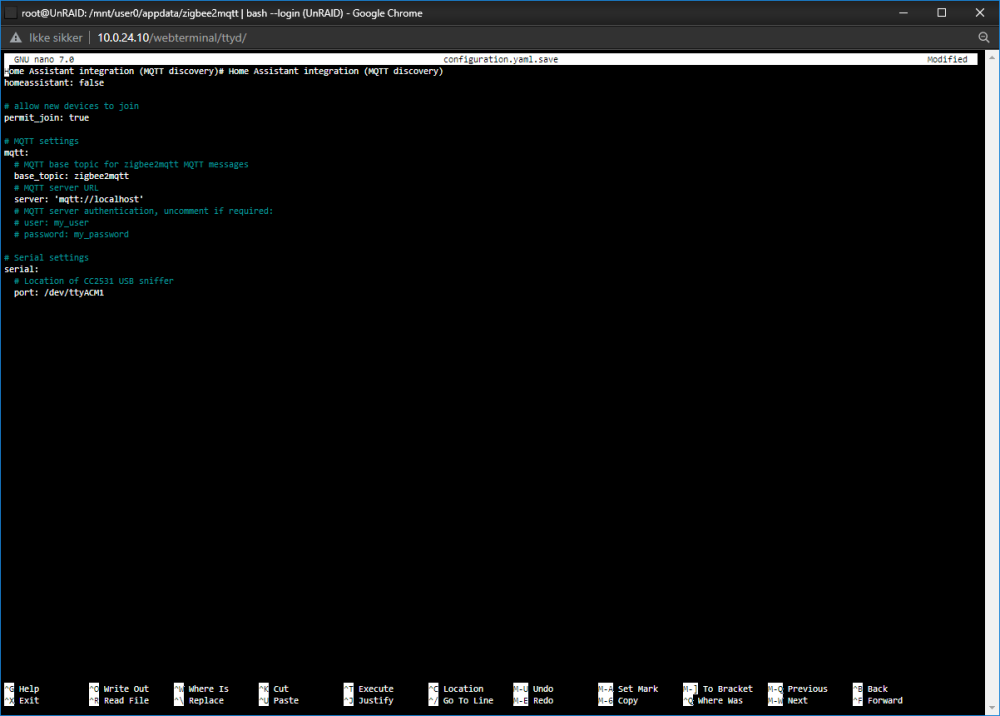Click the 'port: /dev/ttyACM1' line
Viewport: 1000px width, 716px height.
pyautogui.click(x=59, y=293)
